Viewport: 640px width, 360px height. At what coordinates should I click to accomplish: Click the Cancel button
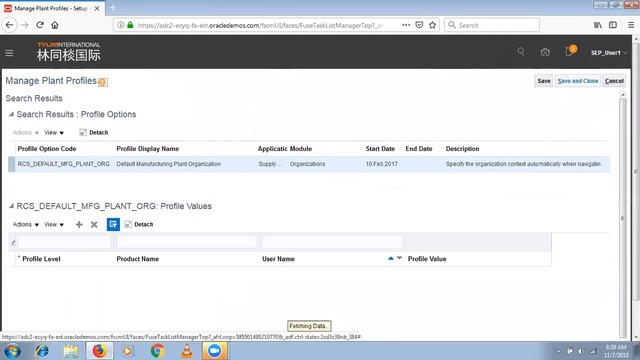pyautogui.click(x=614, y=81)
